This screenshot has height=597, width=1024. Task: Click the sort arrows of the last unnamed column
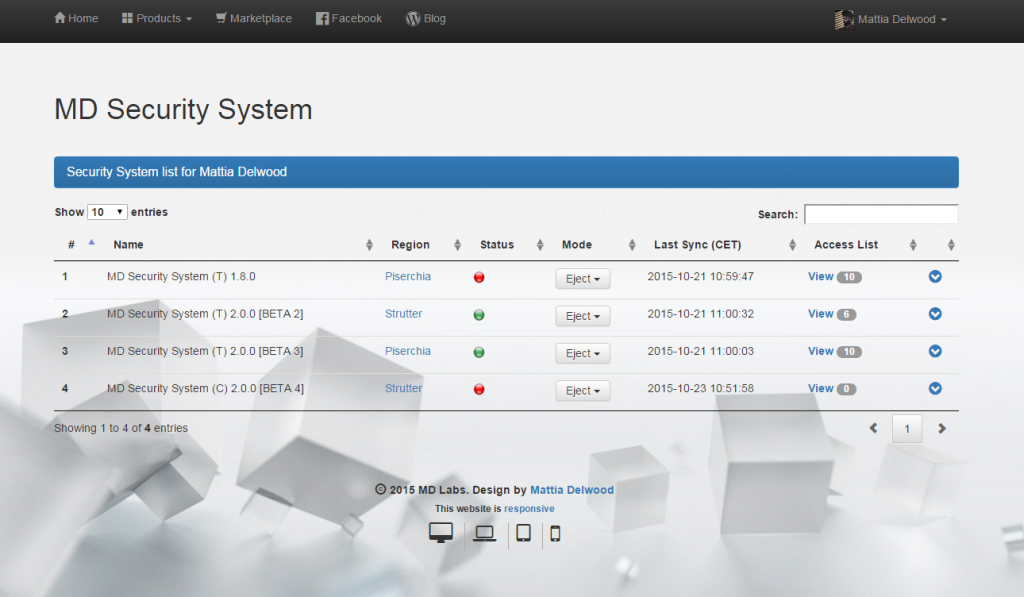[x=951, y=244]
